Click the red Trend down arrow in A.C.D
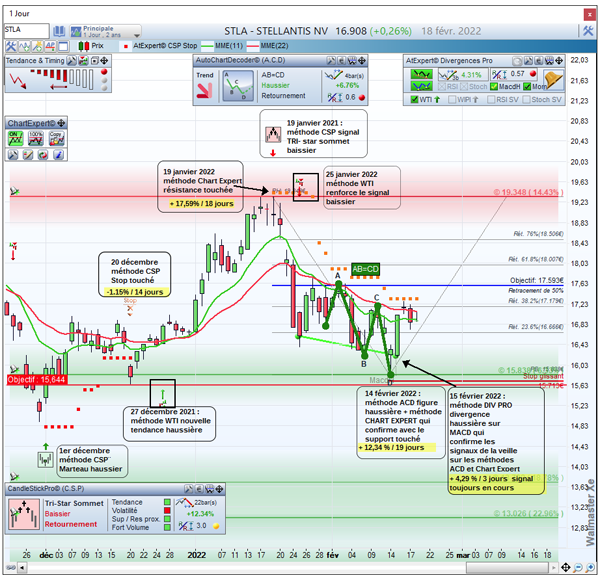Screen dimensions: 600x580 point(204,91)
